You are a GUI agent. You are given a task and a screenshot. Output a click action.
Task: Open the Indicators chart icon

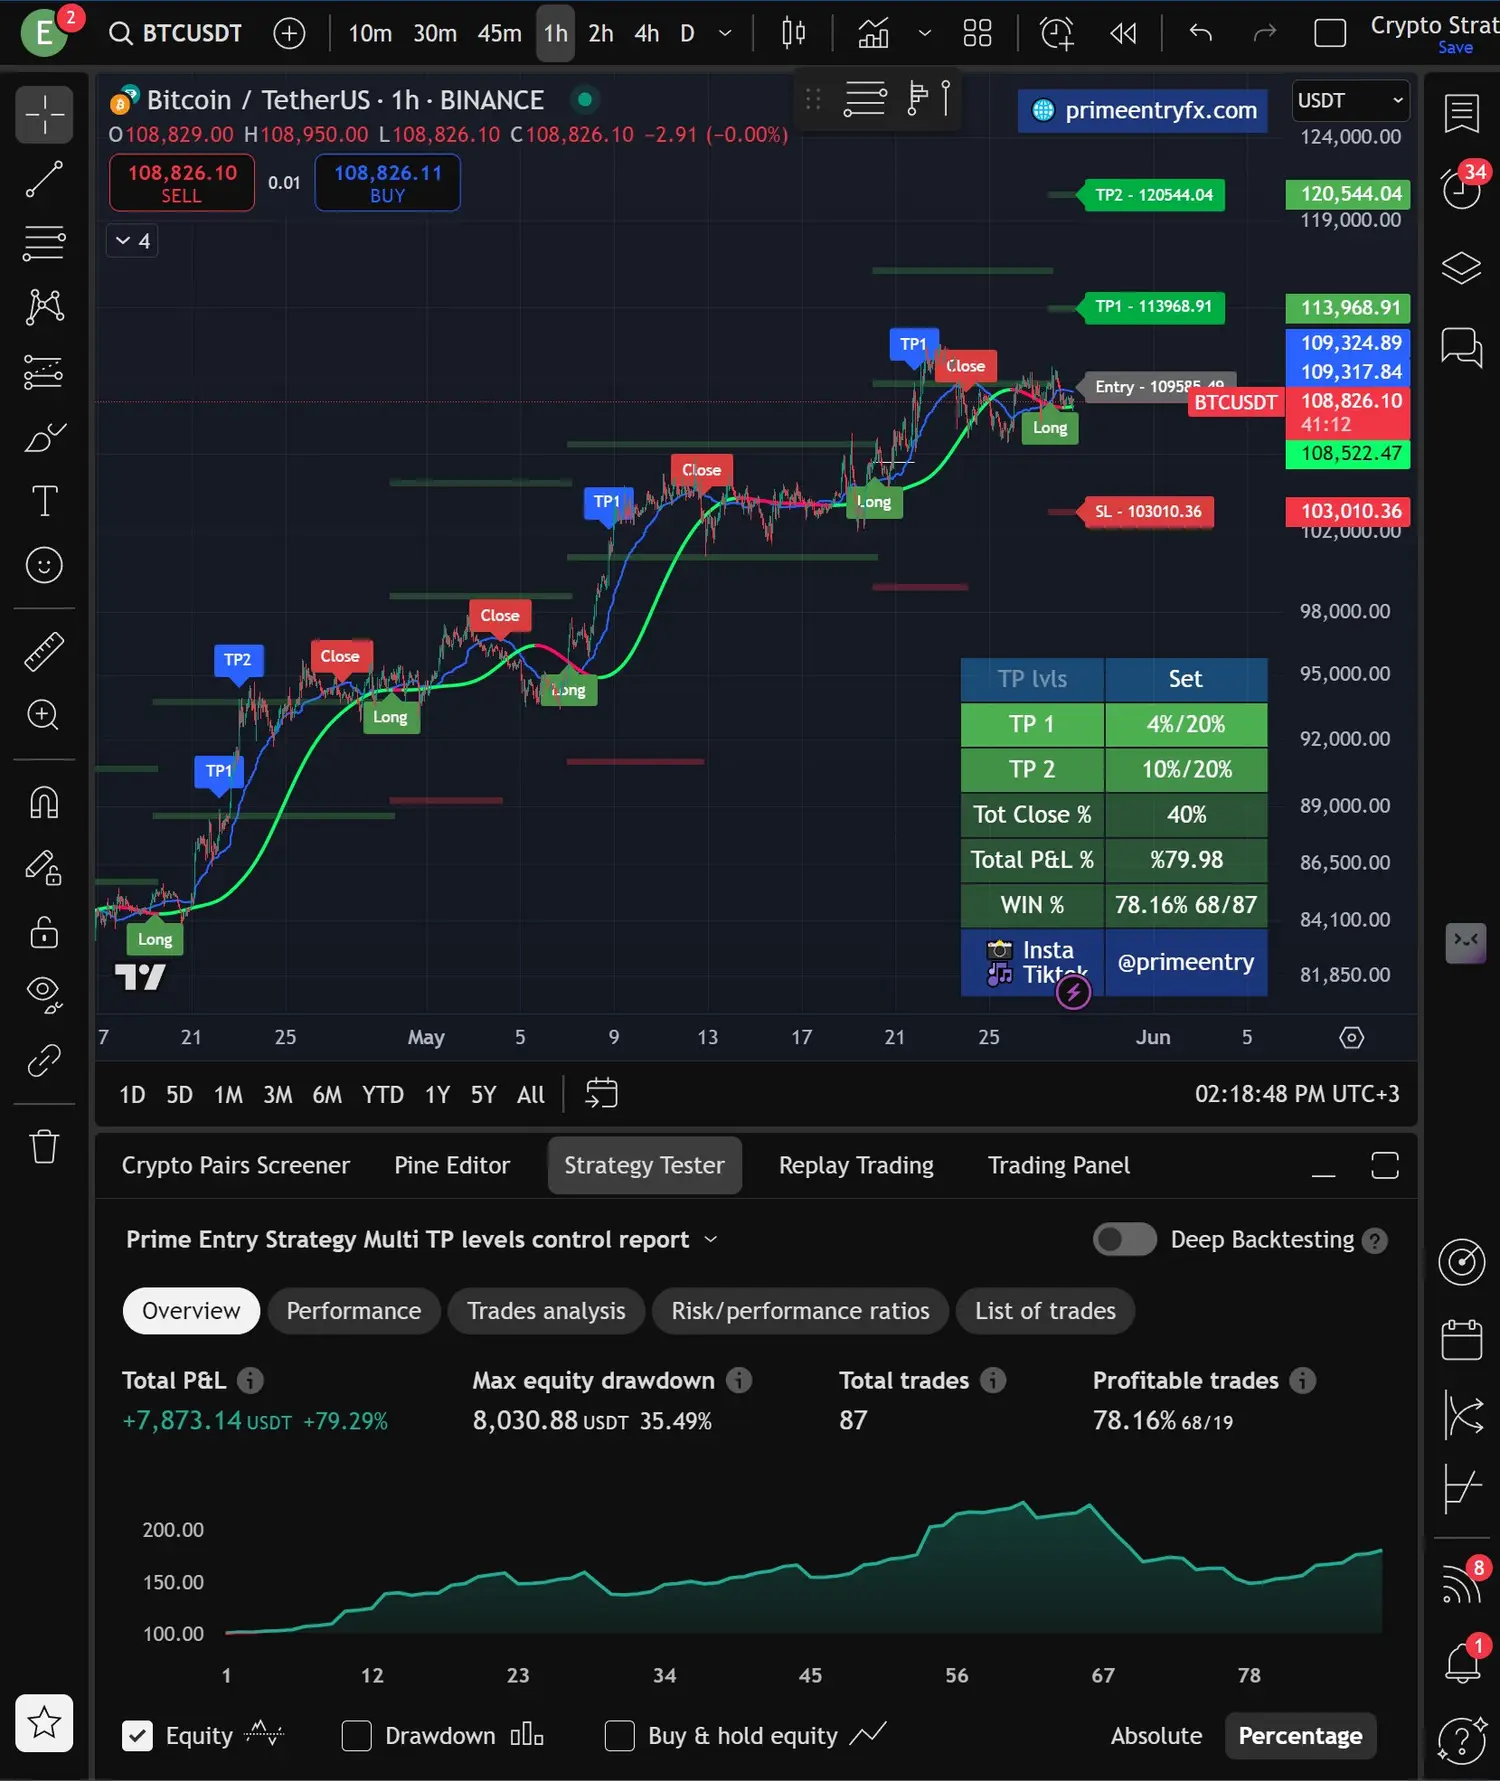(x=873, y=34)
